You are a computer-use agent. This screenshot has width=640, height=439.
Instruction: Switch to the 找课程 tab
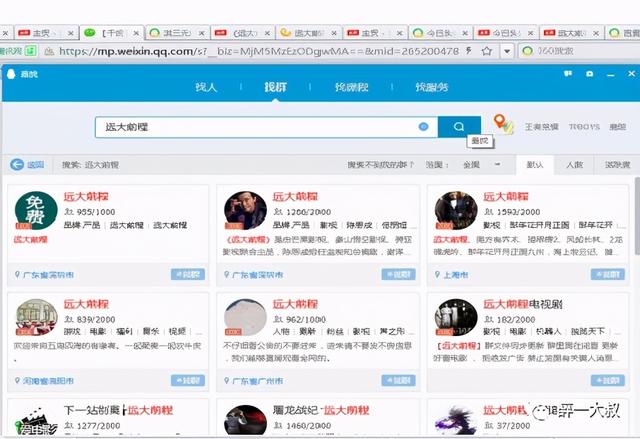(x=351, y=87)
